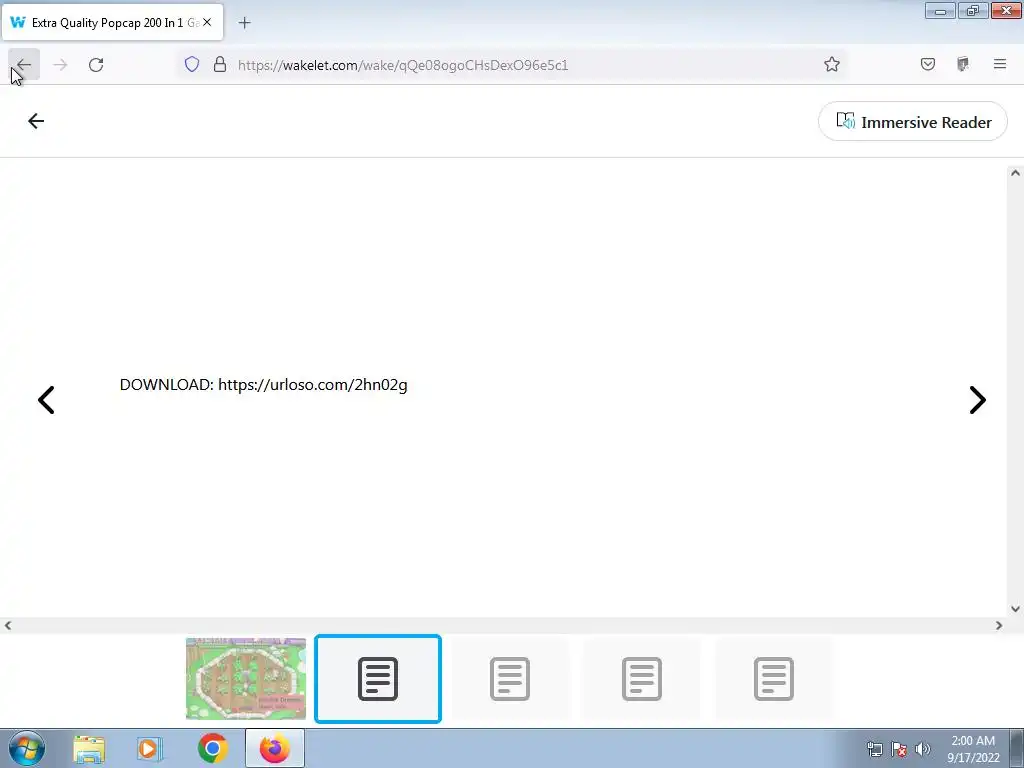Select the fifth text item thumbnail
This screenshot has height=768, width=1024.
pyautogui.click(x=774, y=679)
